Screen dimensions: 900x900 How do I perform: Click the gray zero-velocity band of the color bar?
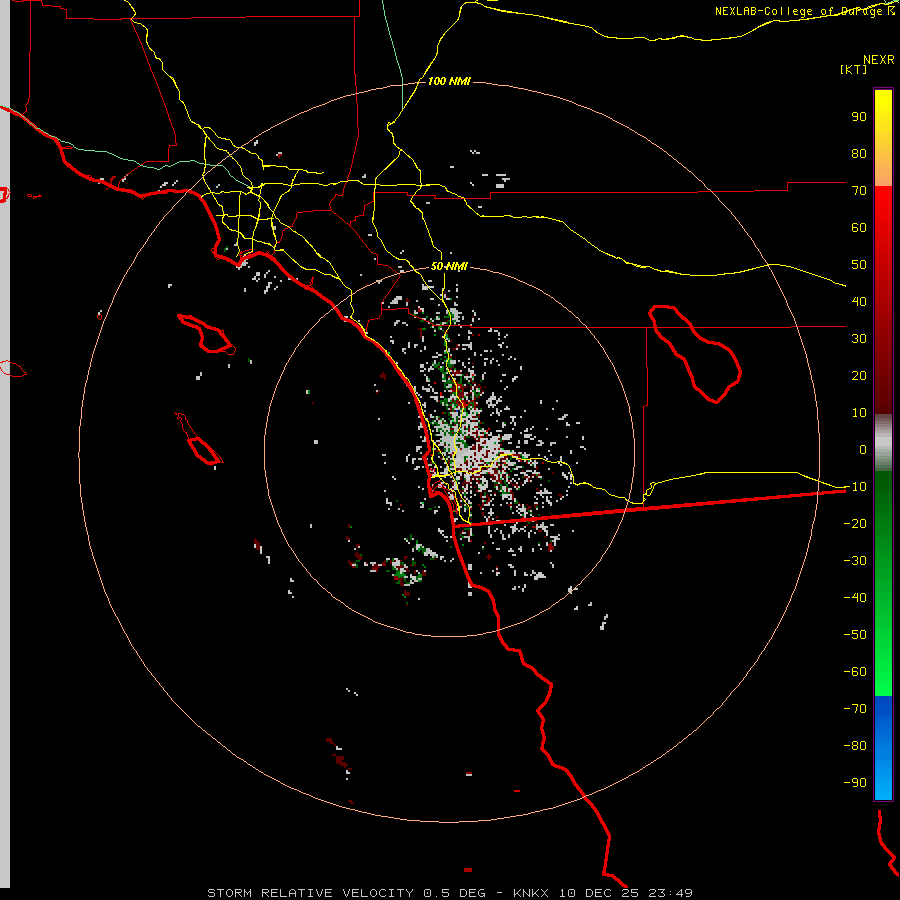click(x=883, y=443)
